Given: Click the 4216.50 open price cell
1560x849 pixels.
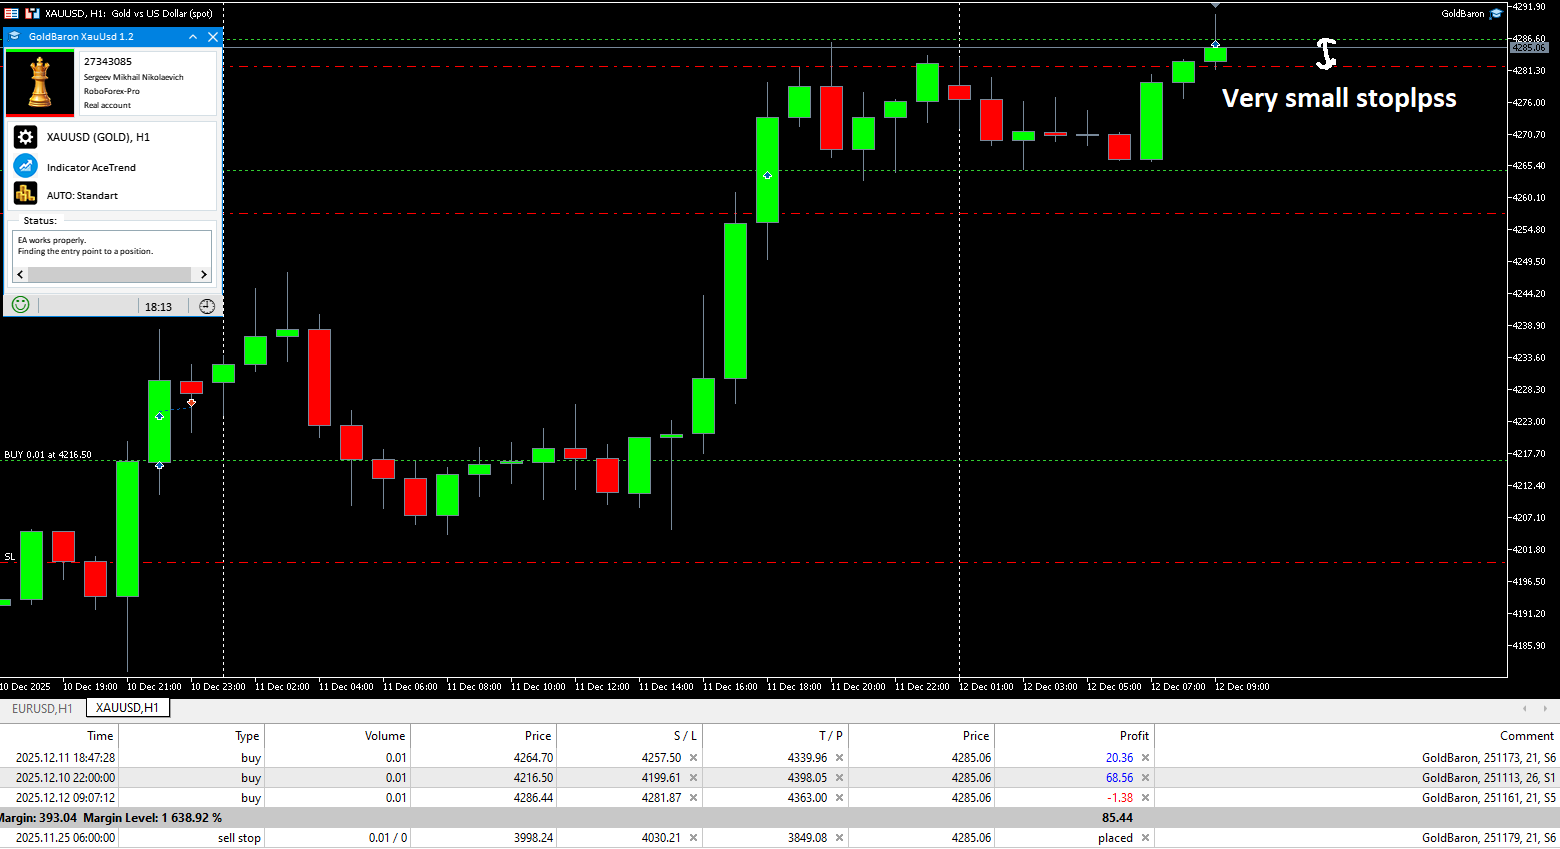Looking at the screenshot, I should pyautogui.click(x=533, y=778).
